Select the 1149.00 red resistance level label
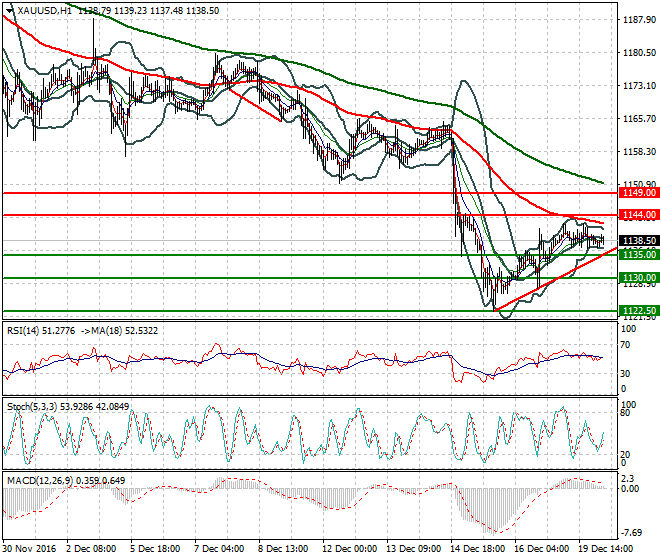660x560 pixels. coord(639,193)
